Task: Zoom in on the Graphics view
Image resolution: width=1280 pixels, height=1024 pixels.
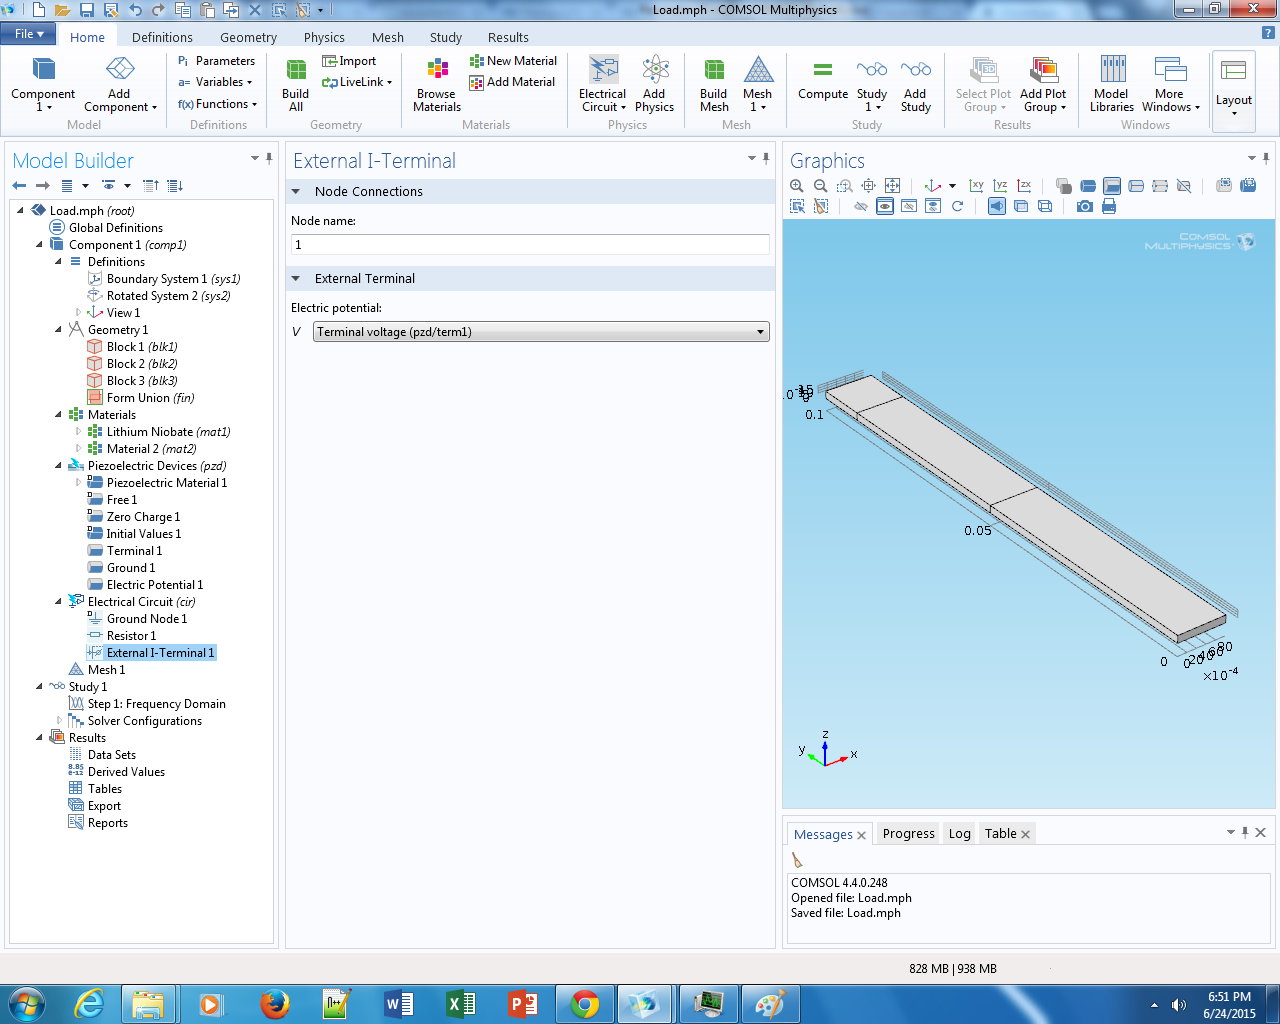Action: point(797,186)
